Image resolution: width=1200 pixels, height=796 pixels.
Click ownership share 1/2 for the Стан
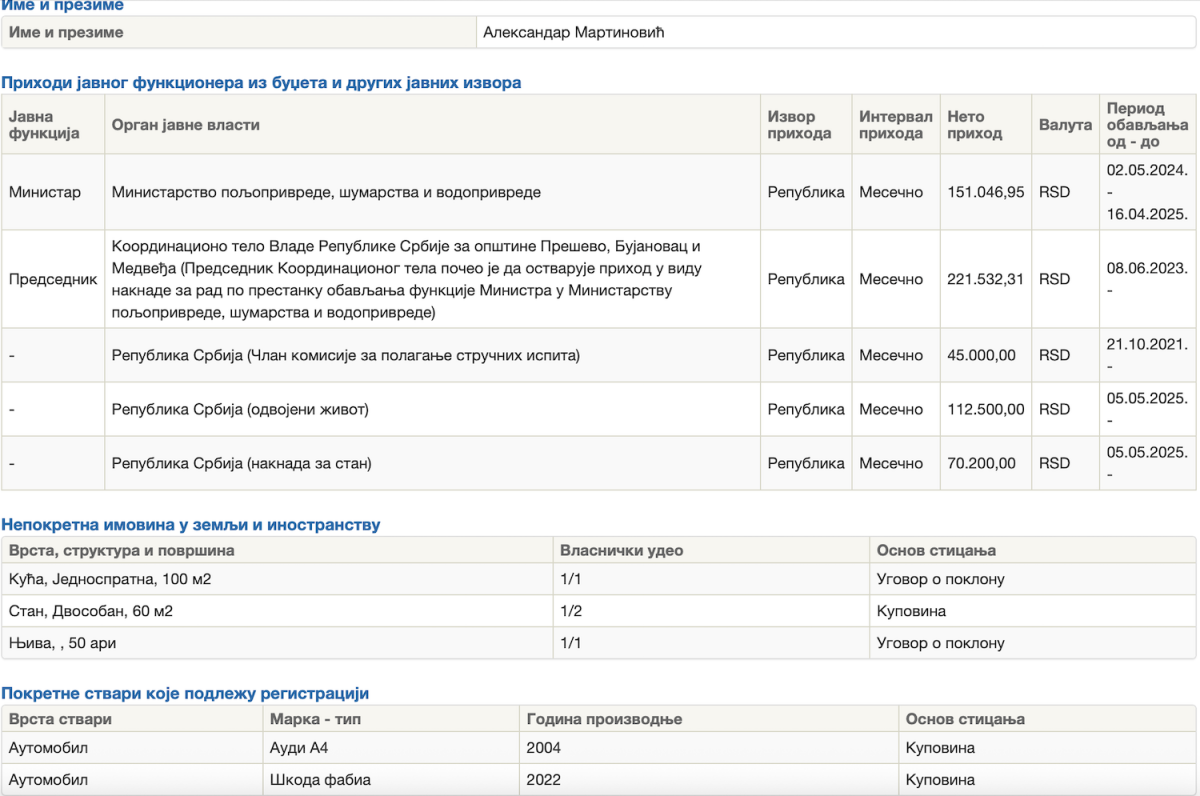[572, 611]
